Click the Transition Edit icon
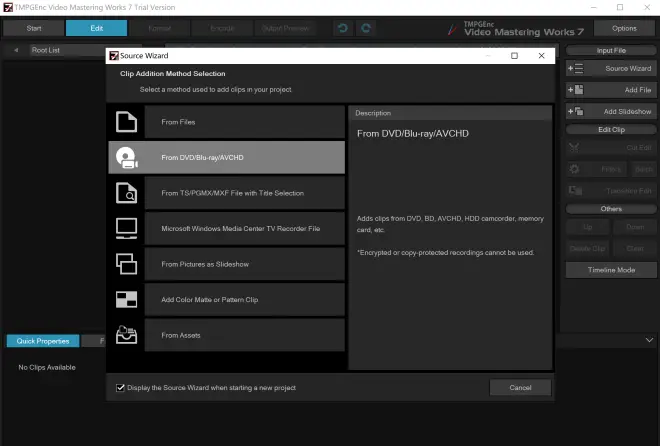This screenshot has height=446, width=660. tap(575, 191)
